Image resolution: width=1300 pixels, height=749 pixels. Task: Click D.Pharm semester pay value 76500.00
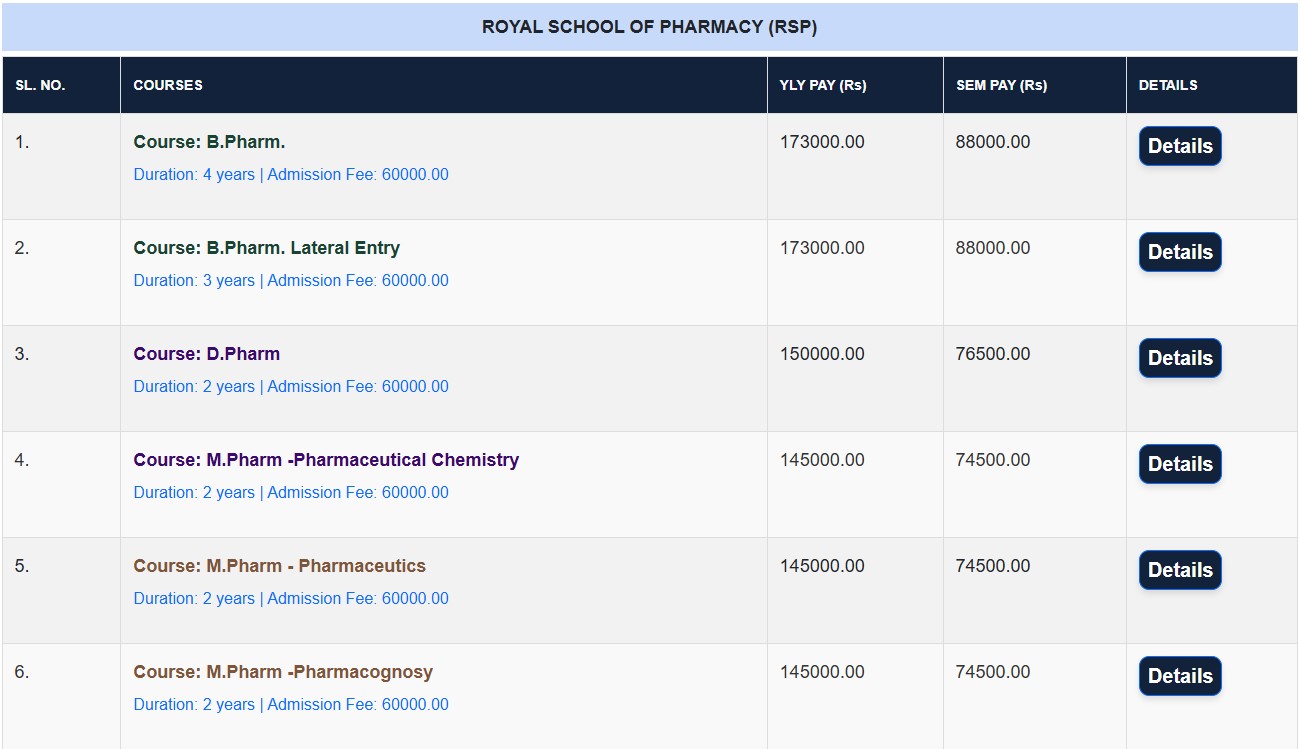(x=992, y=354)
